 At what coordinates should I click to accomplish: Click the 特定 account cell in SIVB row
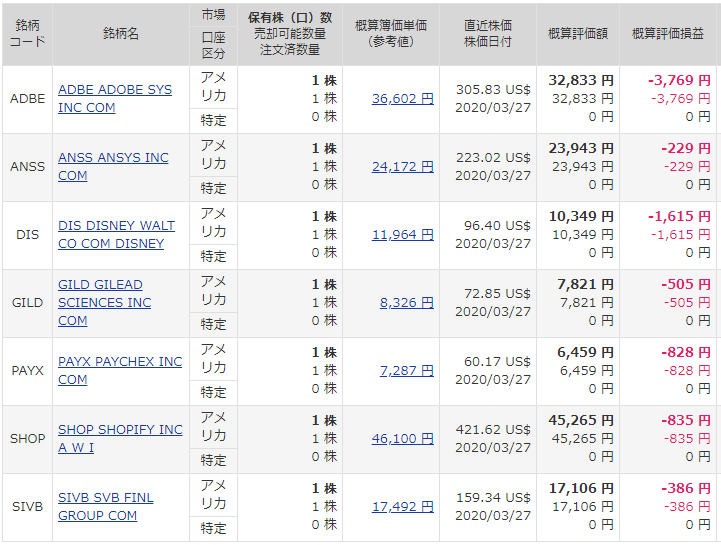tap(213, 528)
